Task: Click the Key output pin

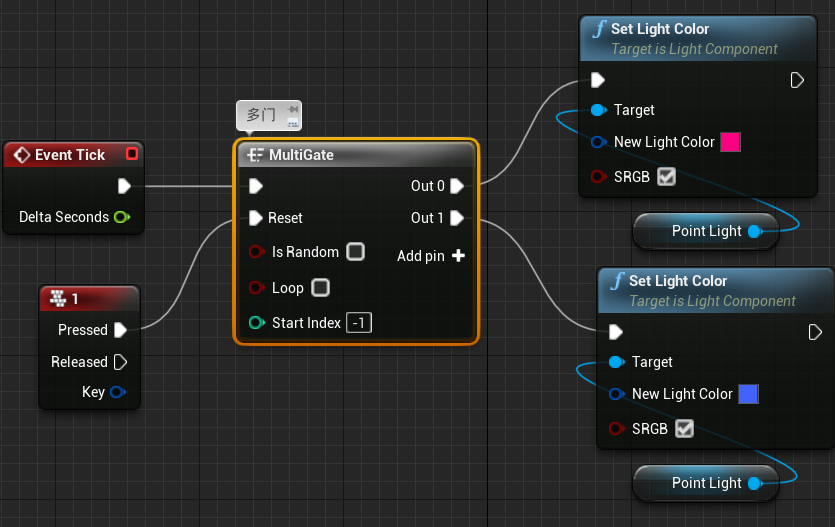Action: coord(118,392)
